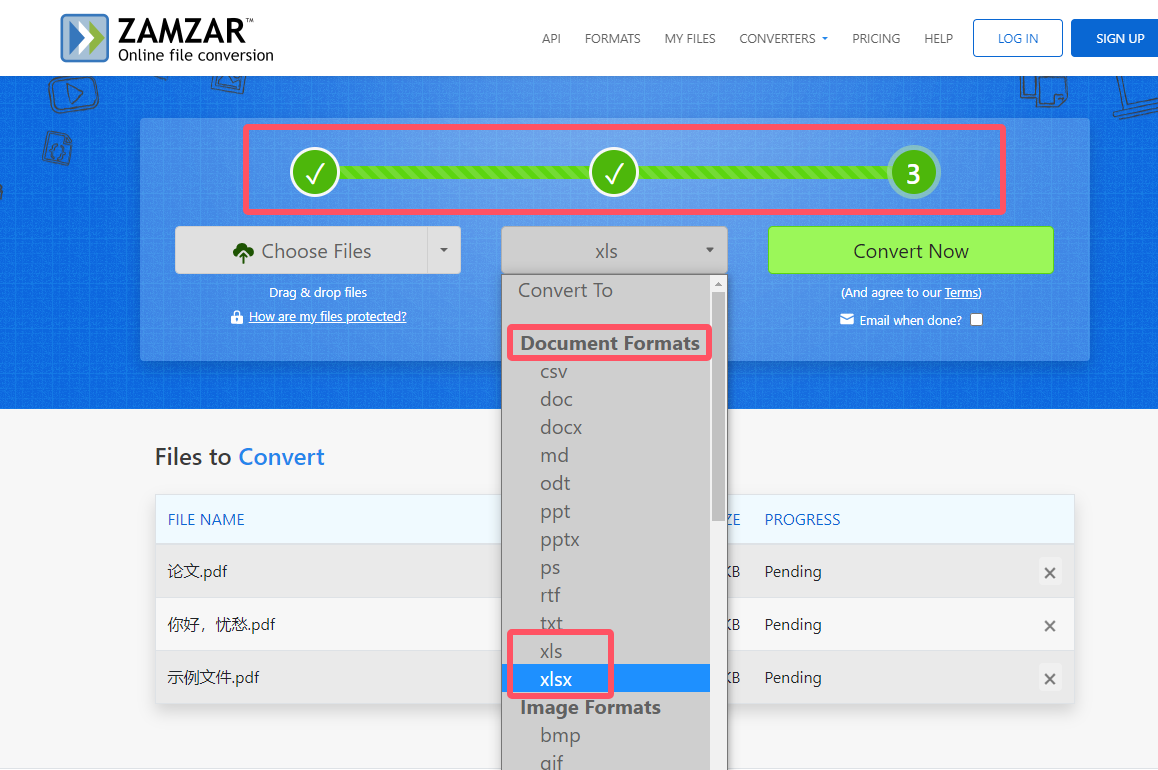Click first step checkmark circle
Image resolution: width=1158 pixels, height=770 pixels.
(x=315, y=172)
